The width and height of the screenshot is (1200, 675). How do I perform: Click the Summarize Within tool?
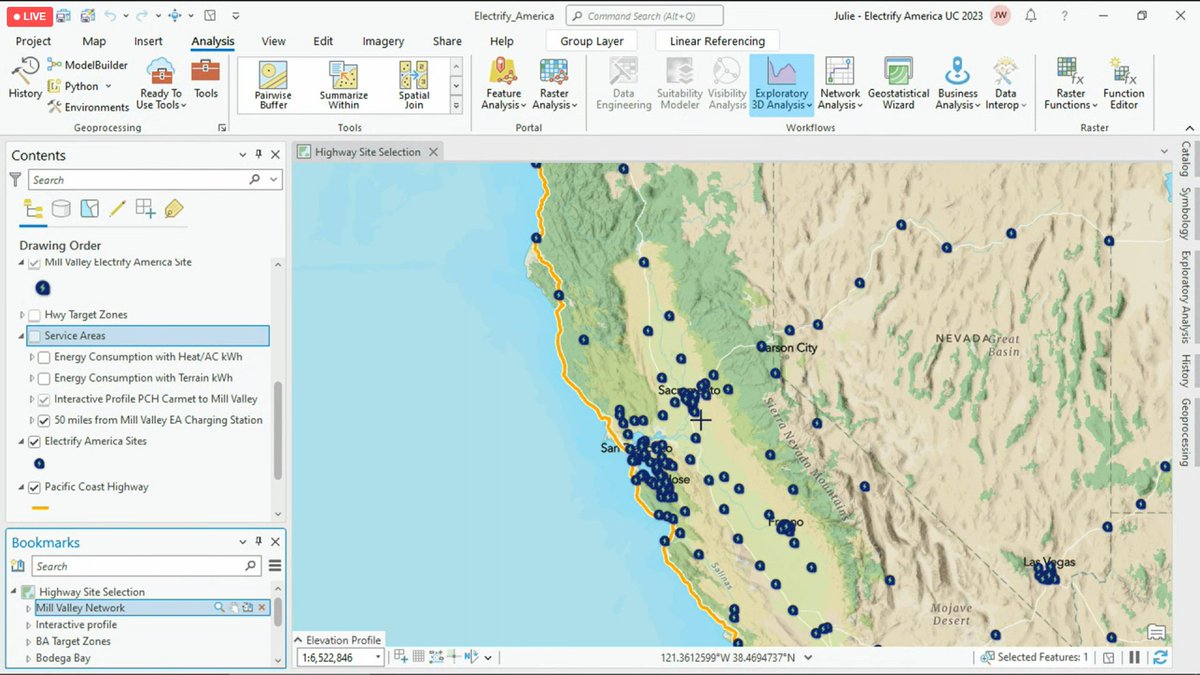(x=344, y=85)
